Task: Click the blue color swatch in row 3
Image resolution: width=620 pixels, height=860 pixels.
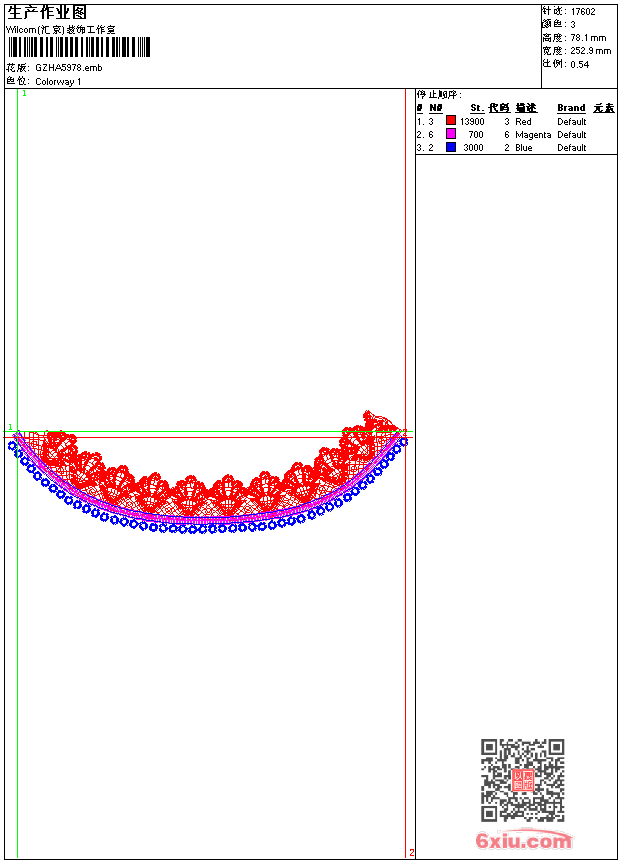Action: pyautogui.click(x=451, y=147)
